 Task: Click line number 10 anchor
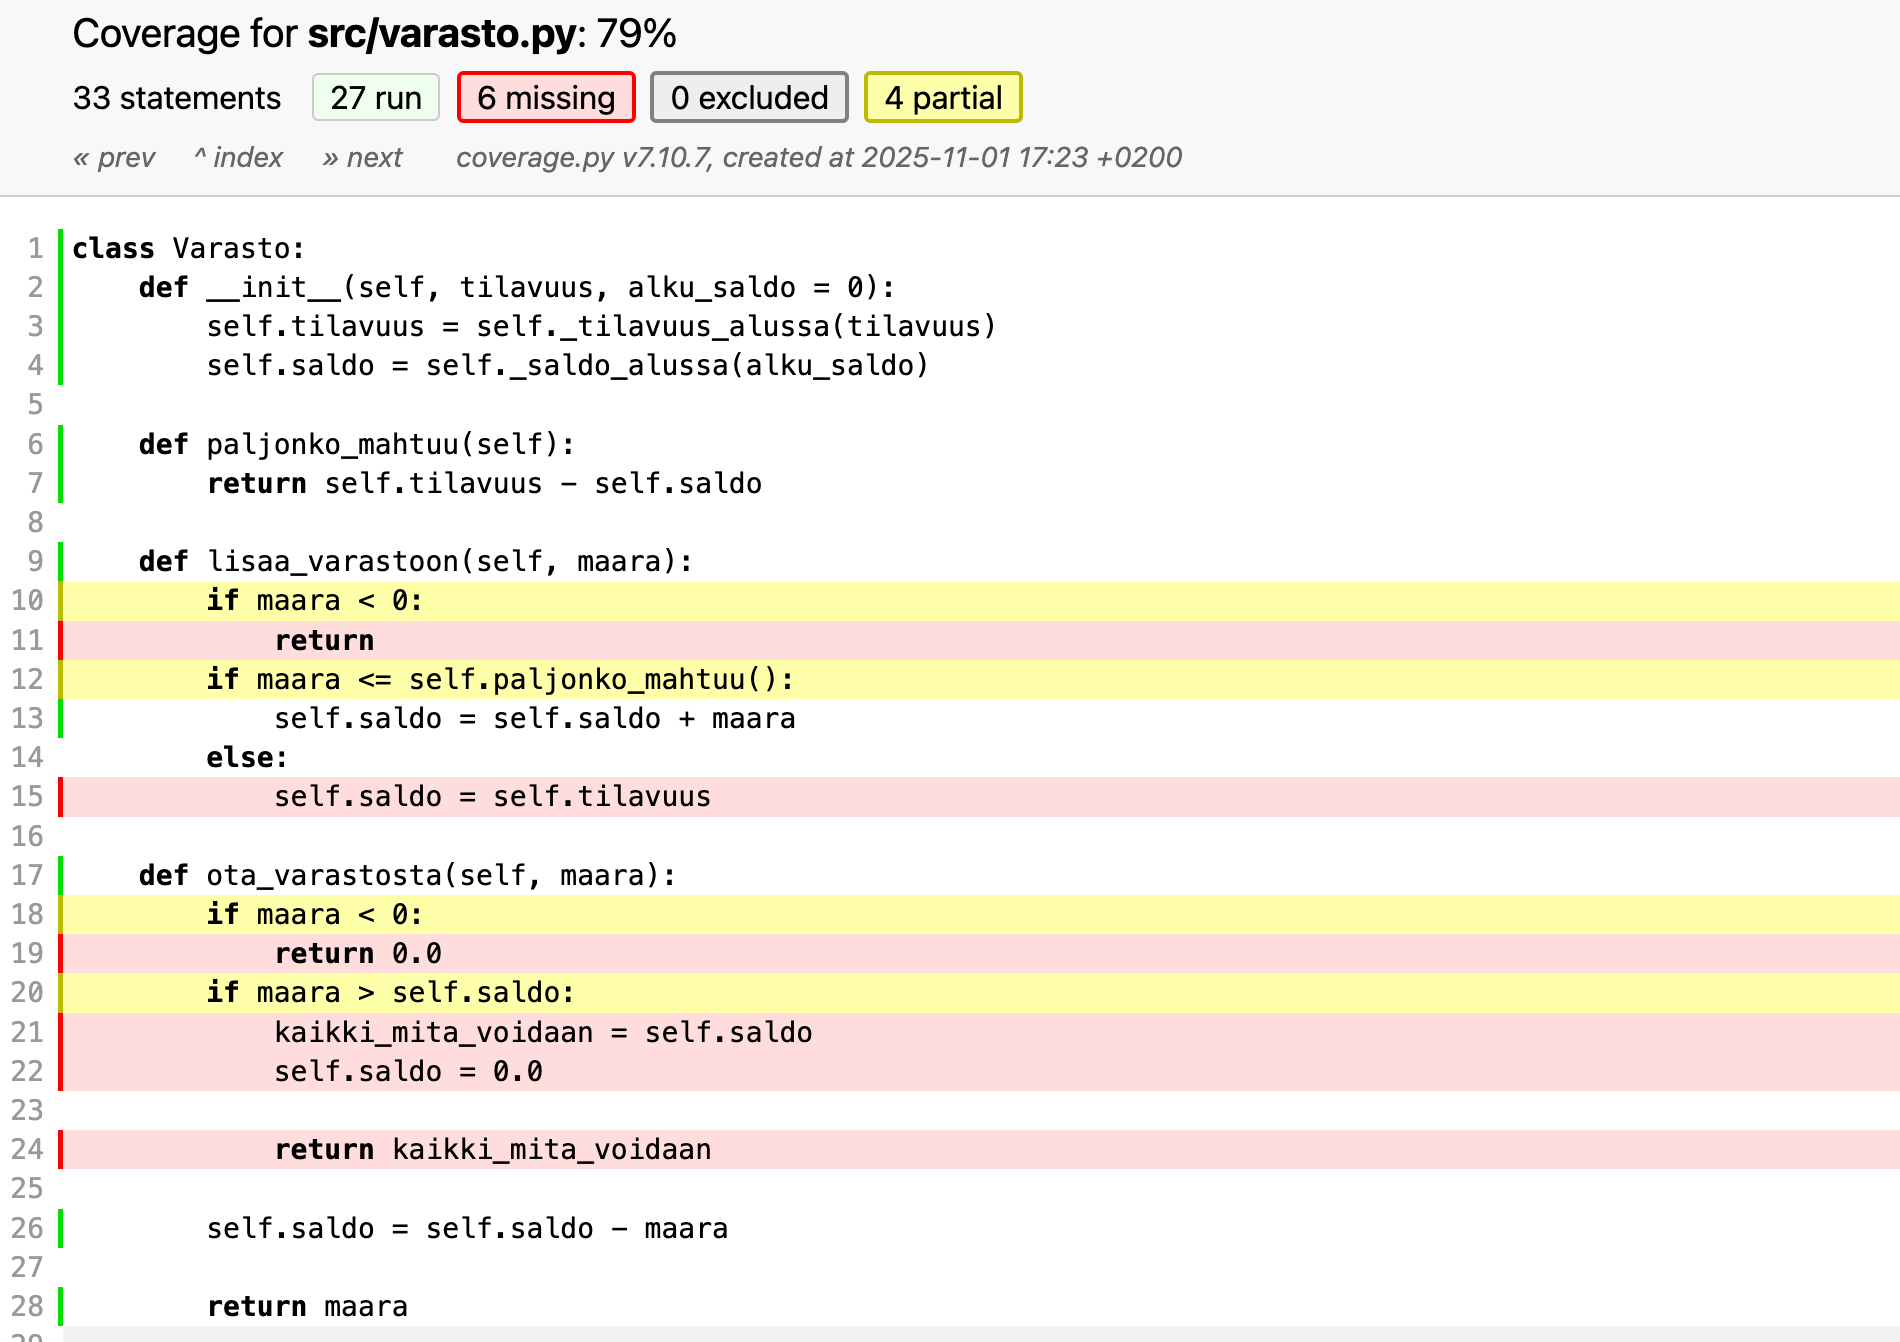(28, 601)
